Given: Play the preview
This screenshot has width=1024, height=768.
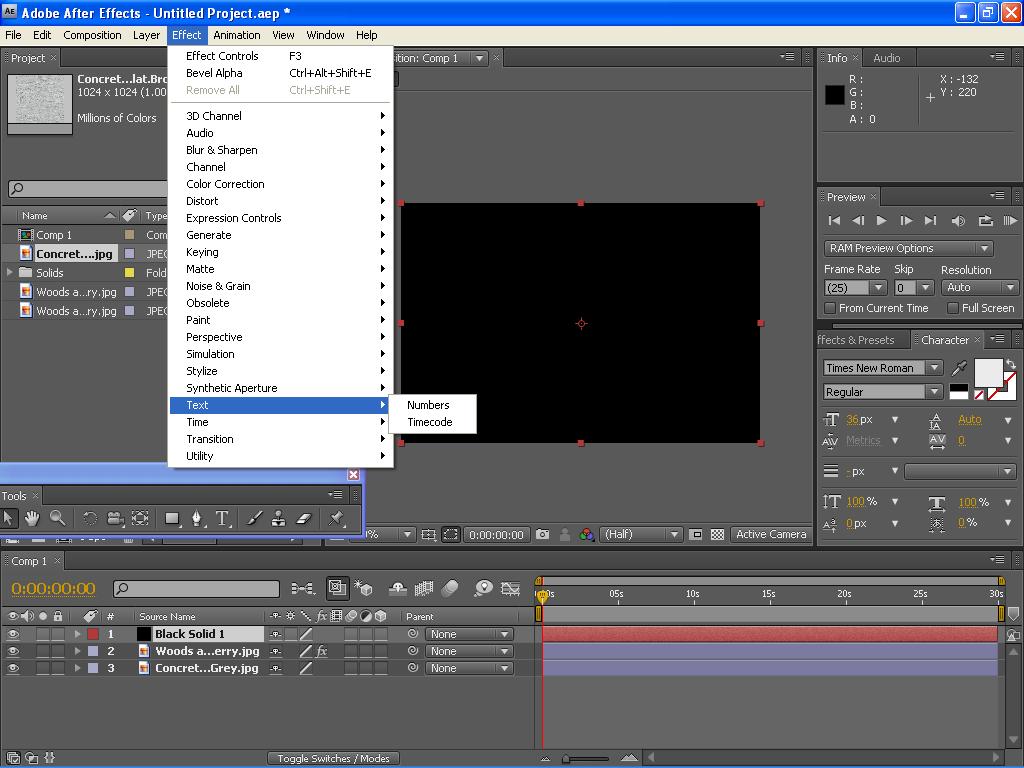Looking at the screenshot, I should pos(881,221).
